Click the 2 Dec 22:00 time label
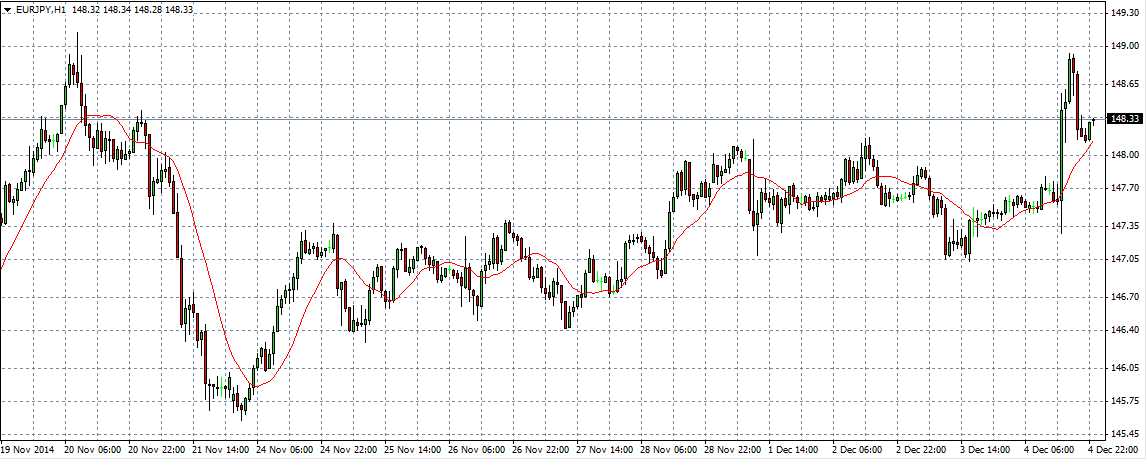Screen dimensions: 1147x459 pyautogui.click(x=921, y=449)
